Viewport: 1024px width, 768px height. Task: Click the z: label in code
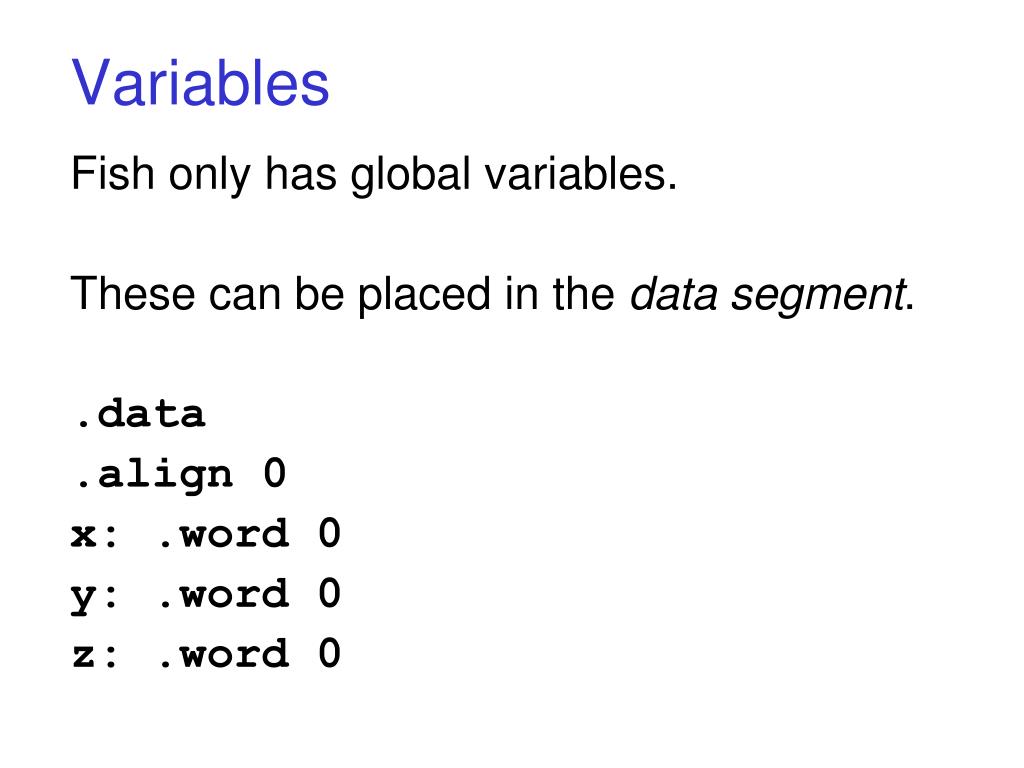[x=94, y=654]
